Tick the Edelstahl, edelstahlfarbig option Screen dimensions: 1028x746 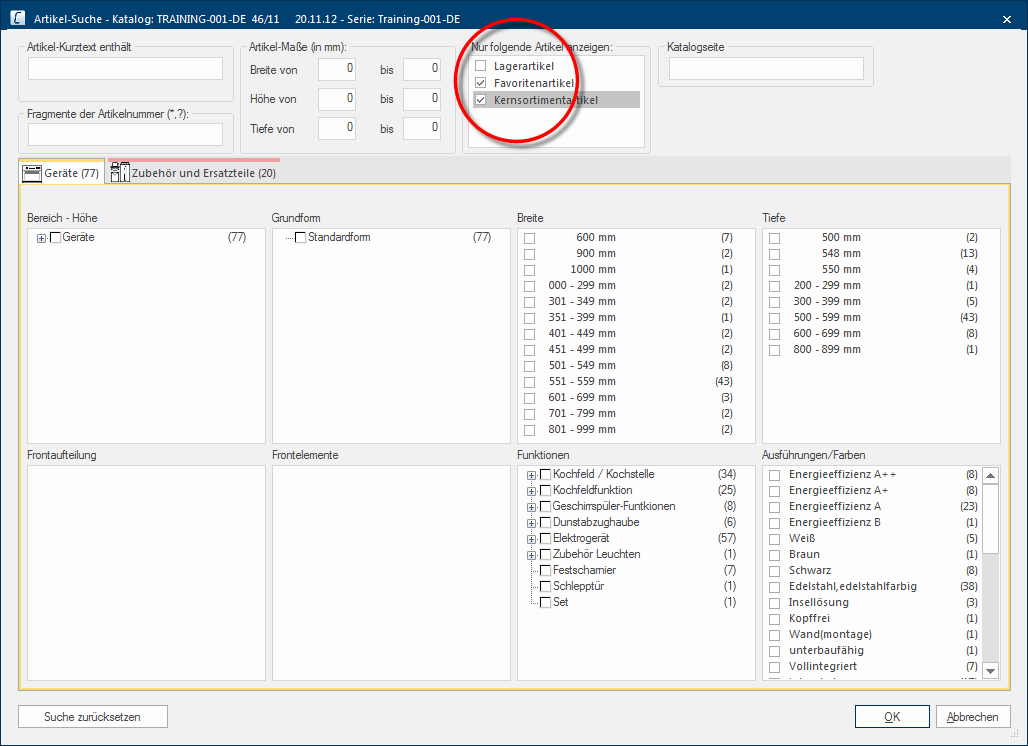pos(774,587)
